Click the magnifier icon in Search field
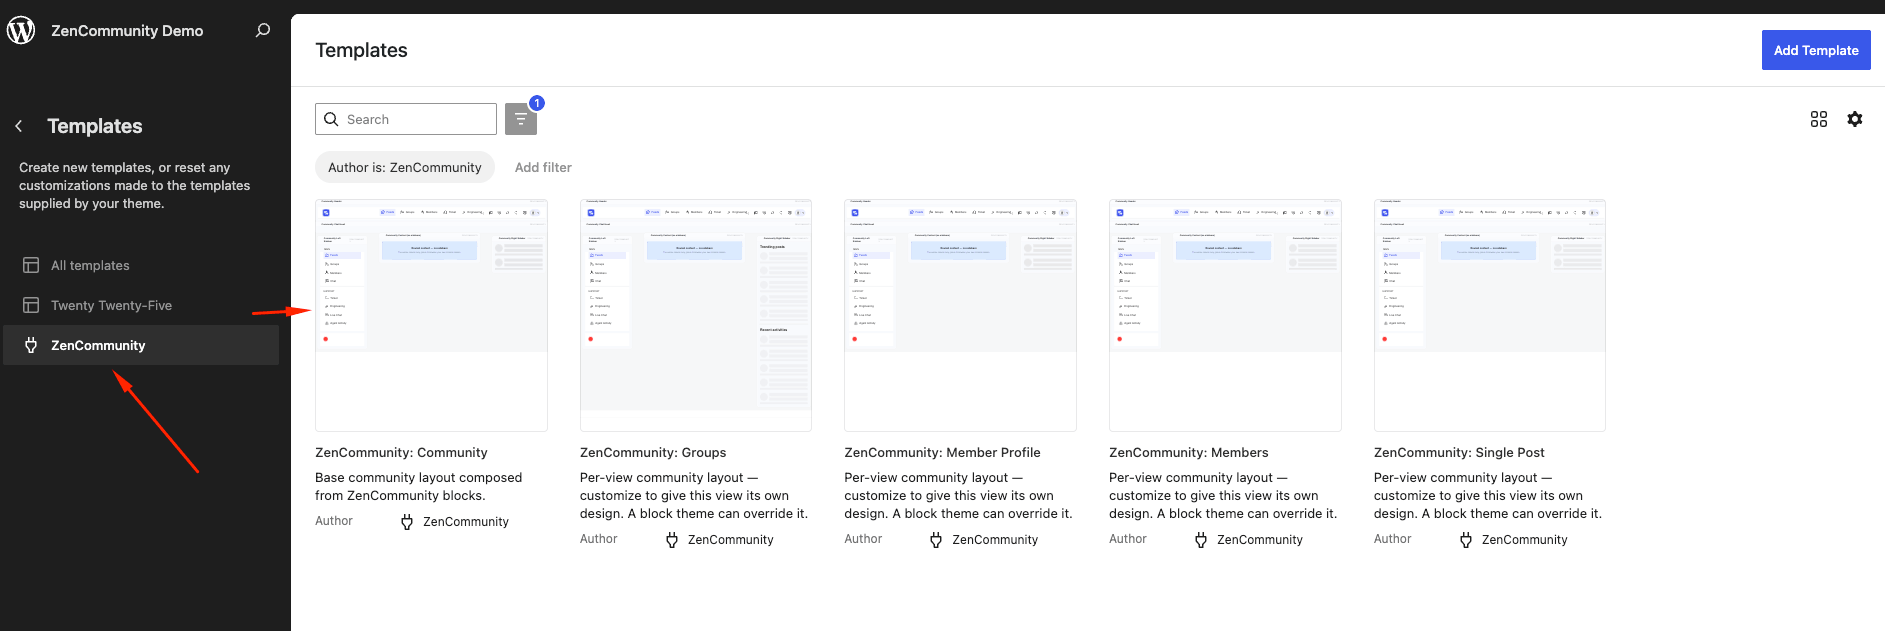 [331, 119]
